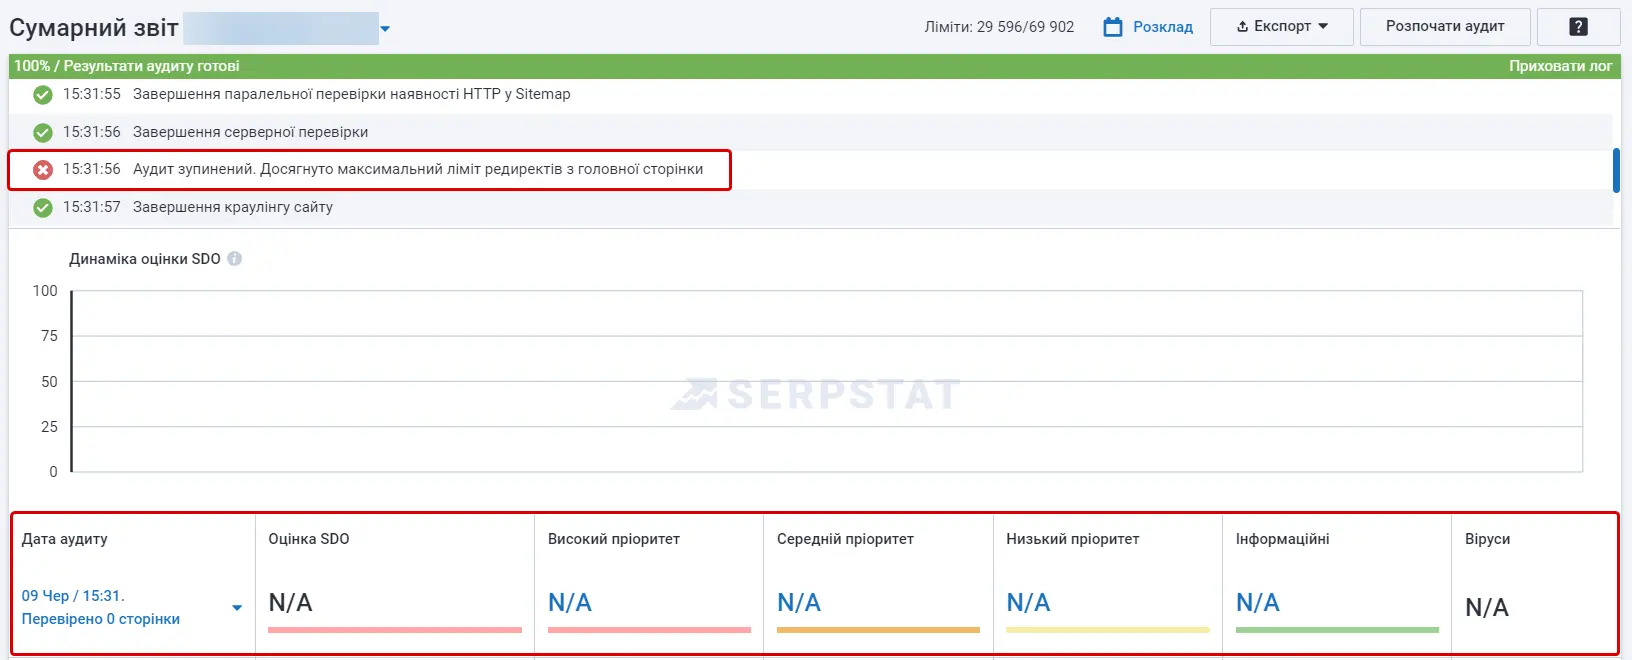Image resolution: width=1632 pixels, height=660 pixels.
Task: Click the green 100% progress bar
Action: click(815, 66)
